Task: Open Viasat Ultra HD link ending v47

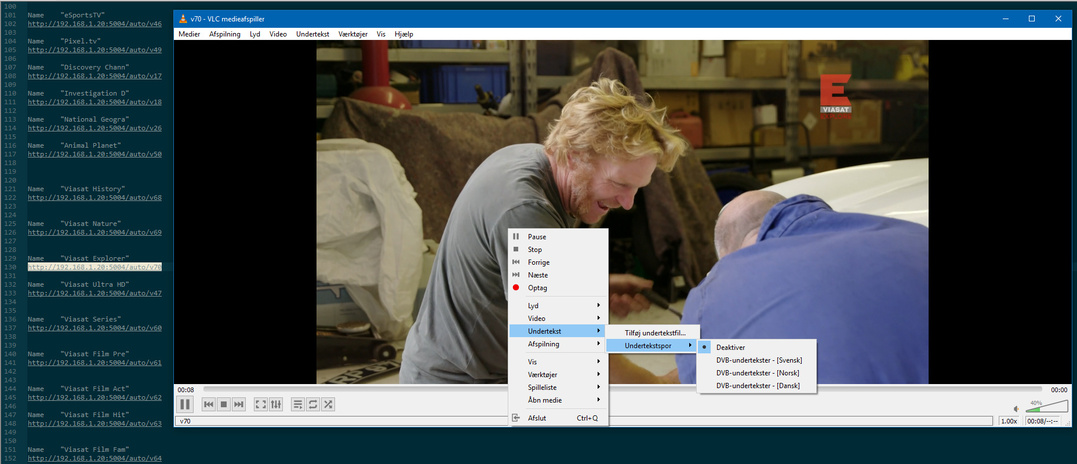Action: click(95, 293)
